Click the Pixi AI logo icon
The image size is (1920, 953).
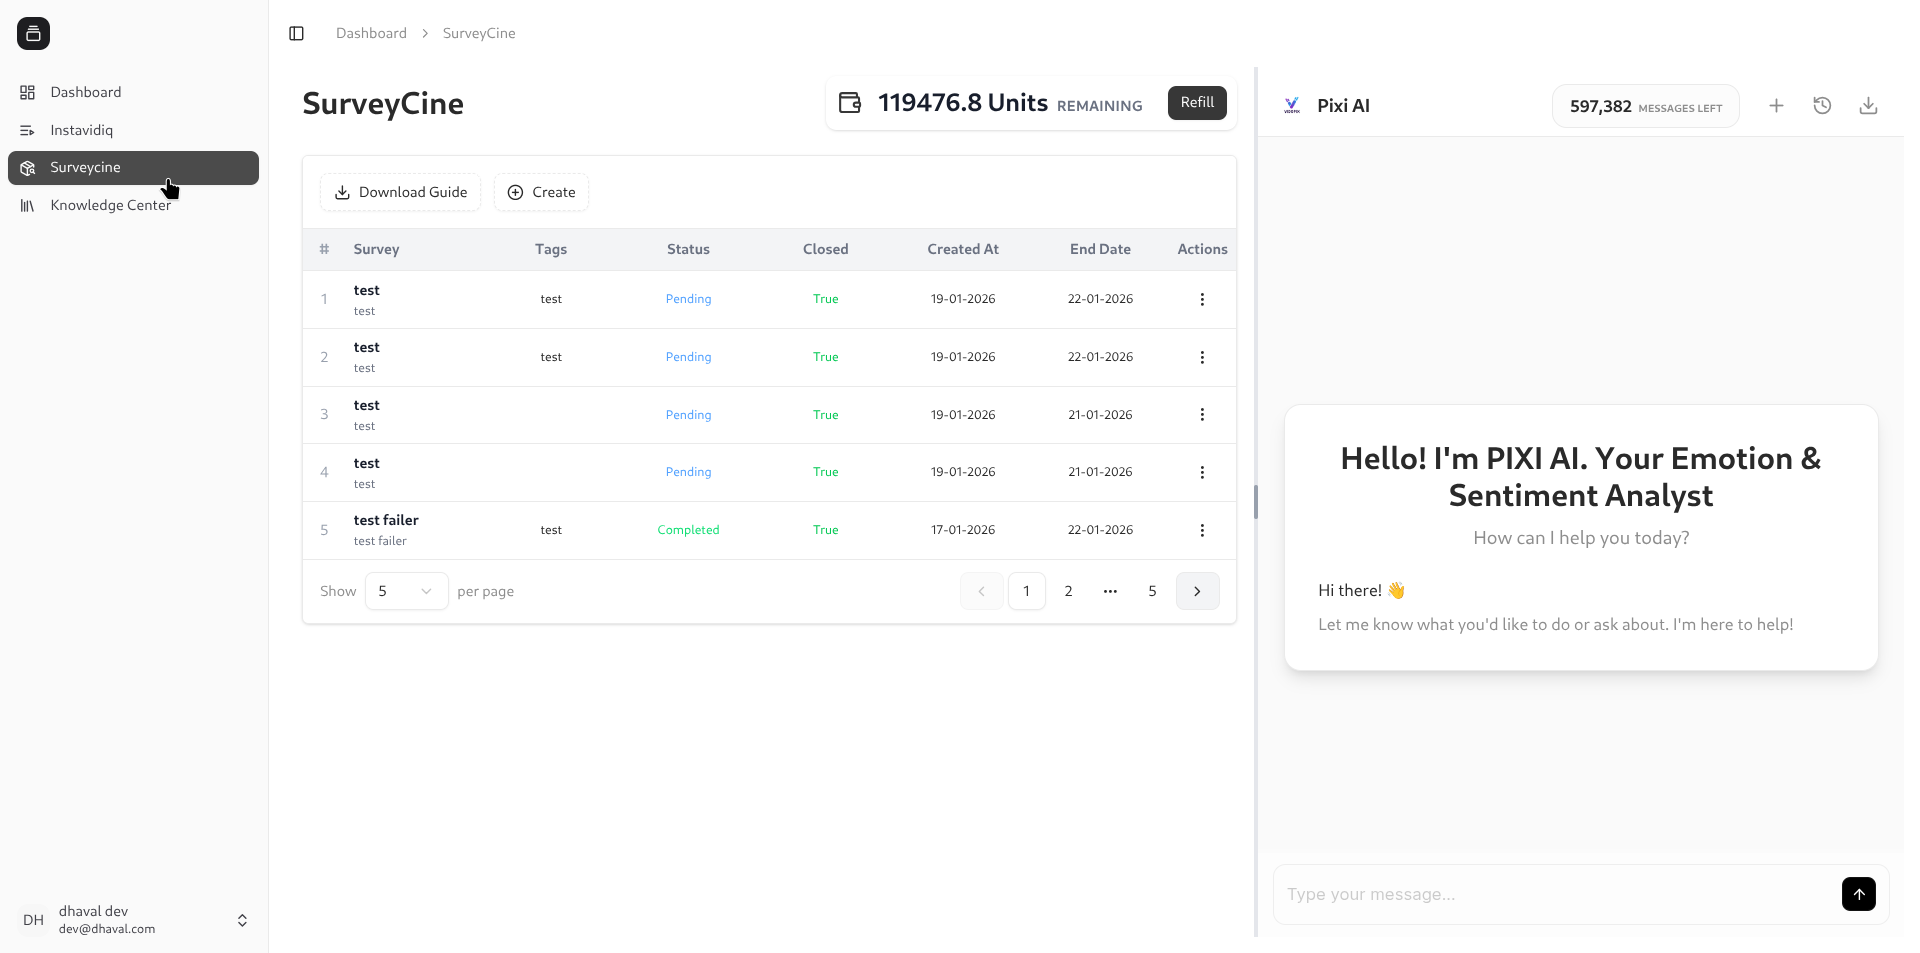[x=1292, y=105]
